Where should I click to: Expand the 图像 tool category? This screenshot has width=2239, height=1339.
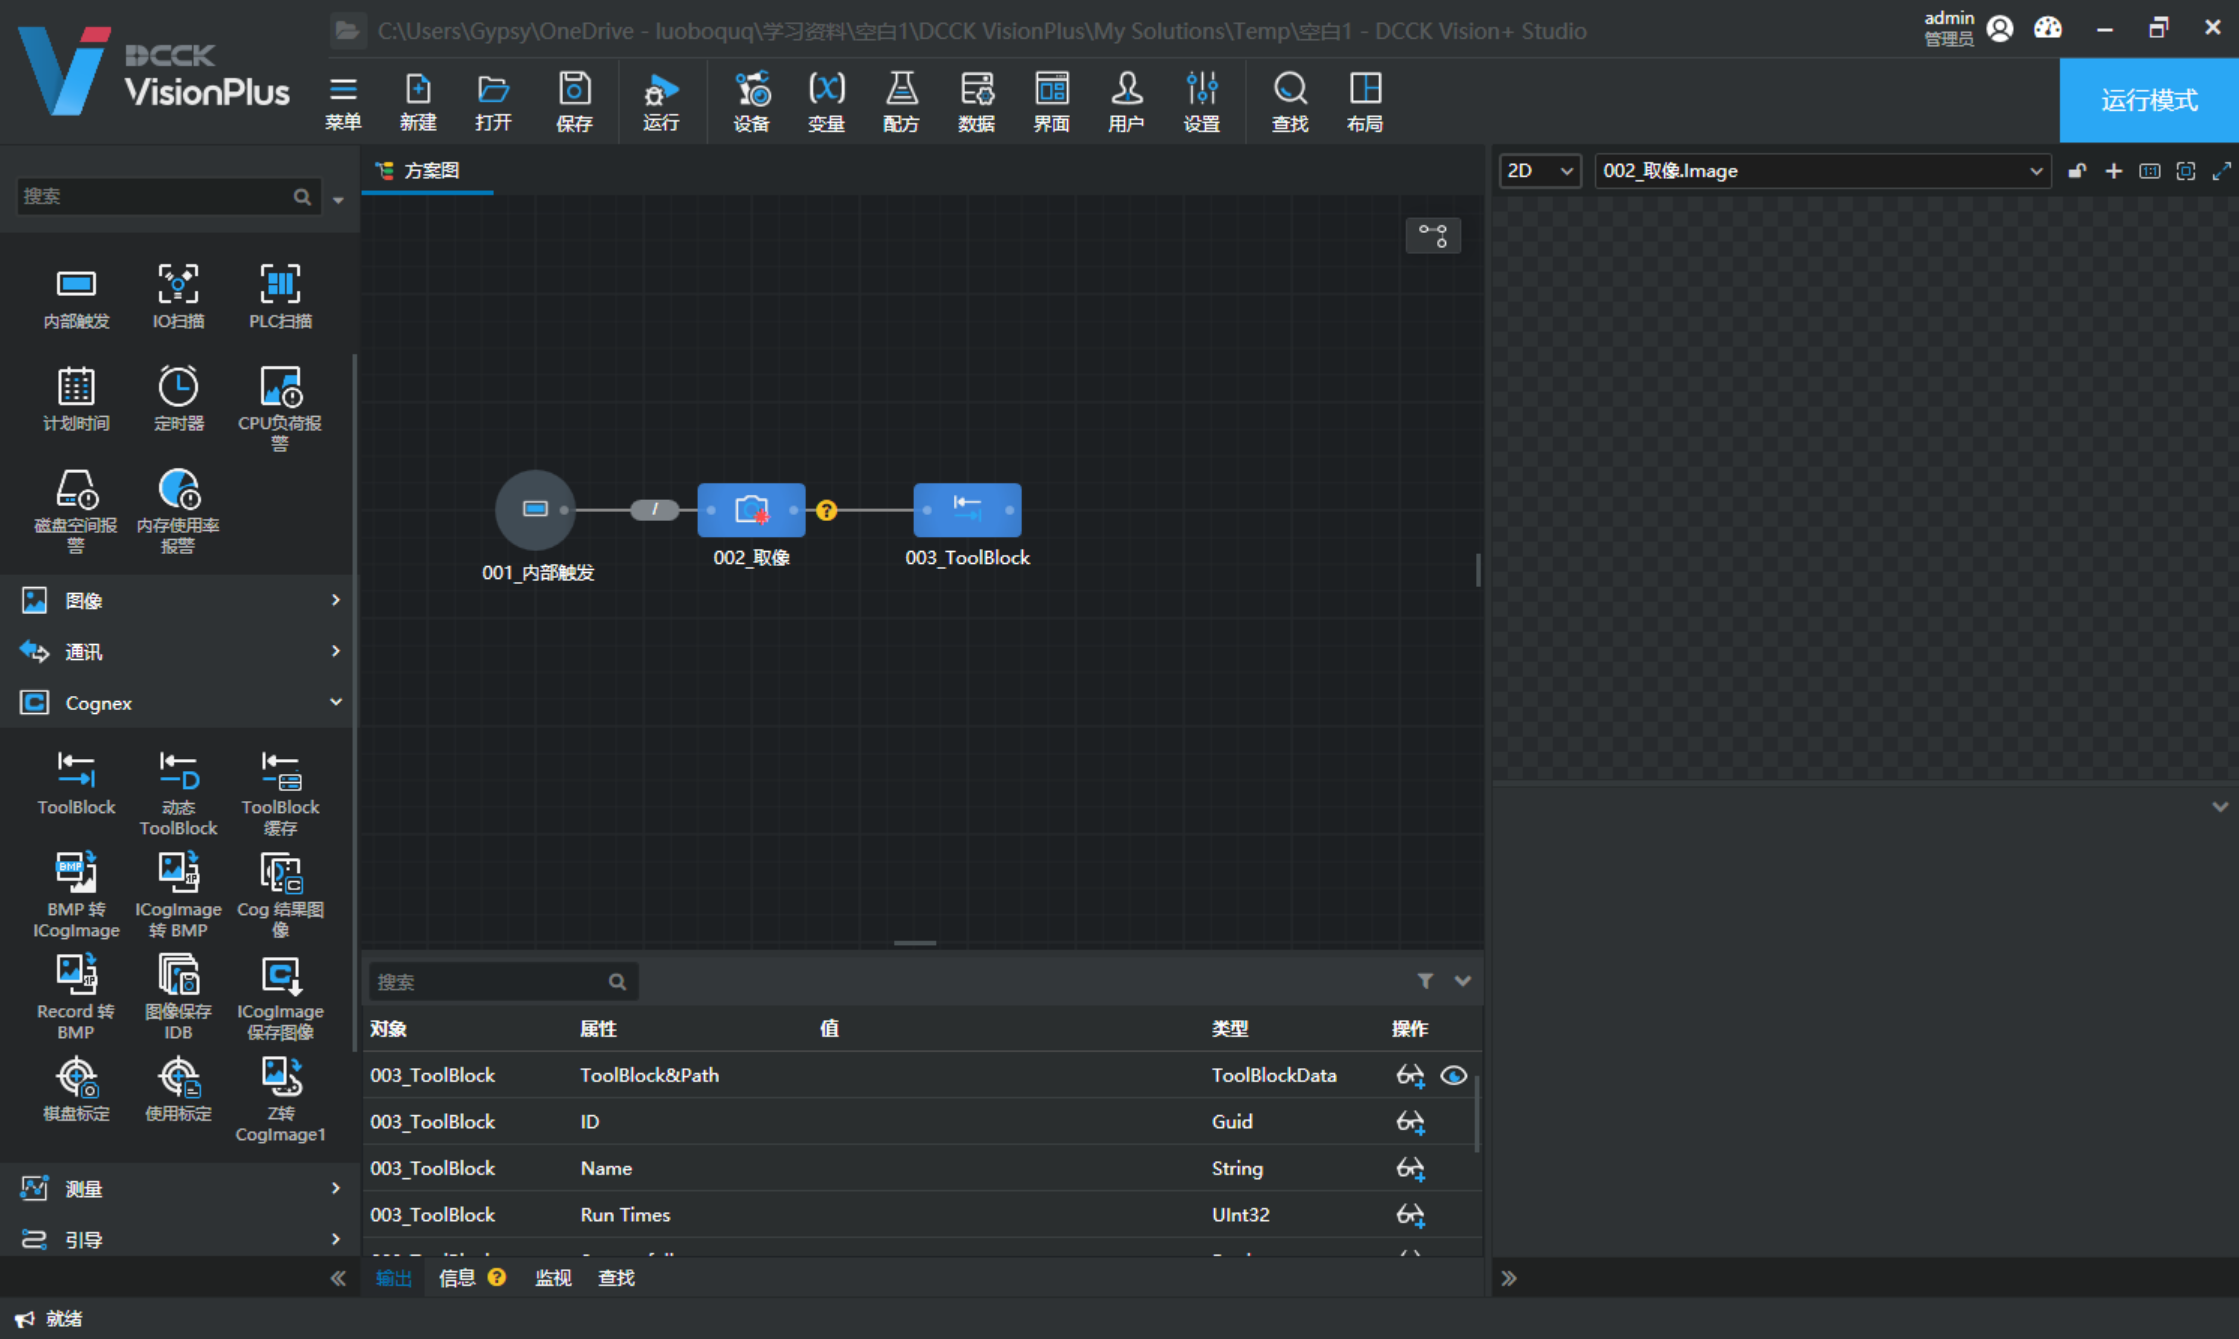pyautogui.click(x=178, y=600)
